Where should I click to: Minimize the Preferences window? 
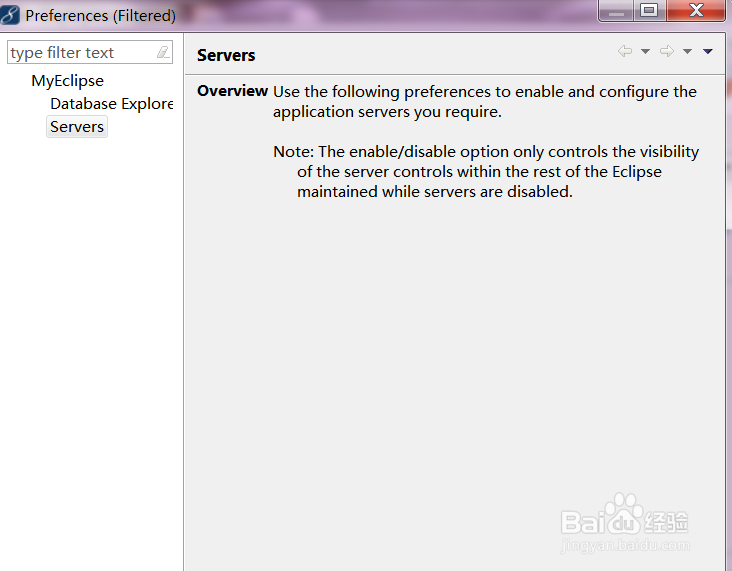point(616,11)
